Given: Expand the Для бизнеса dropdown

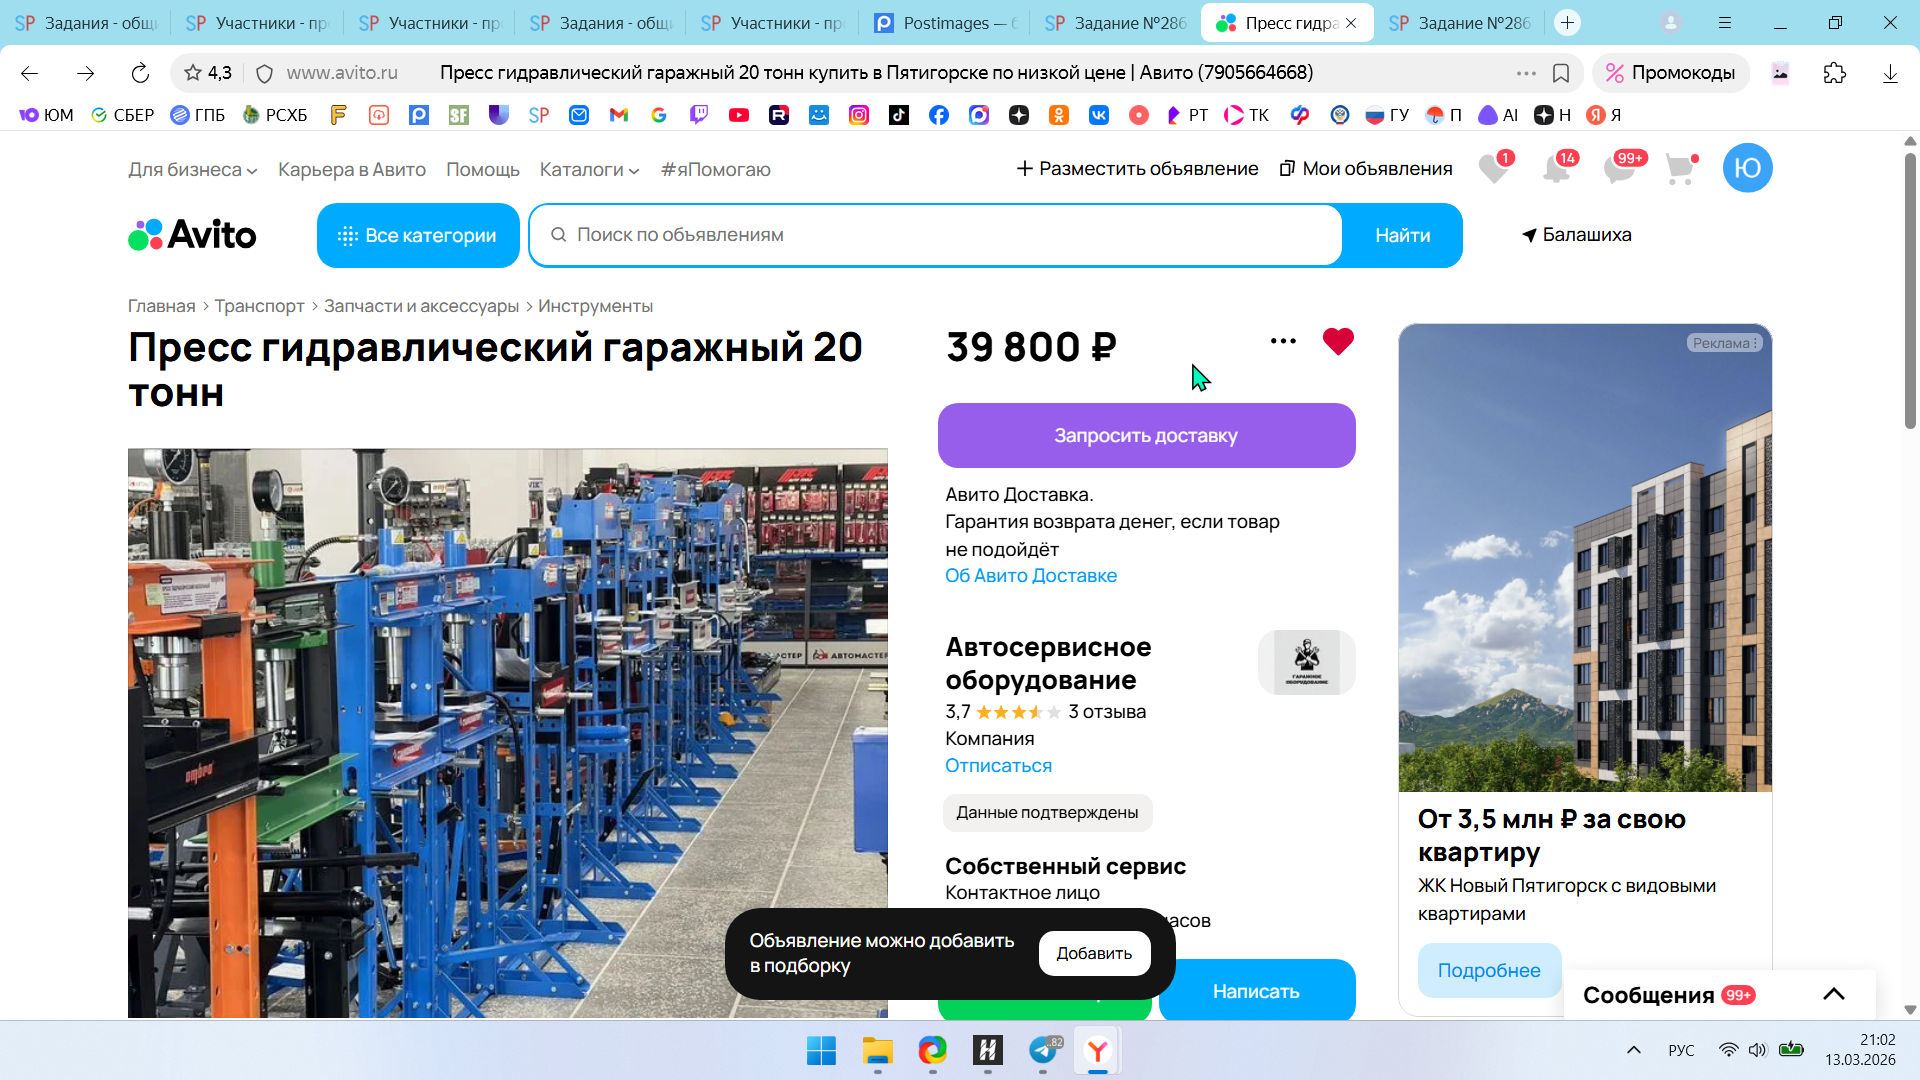Looking at the screenshot, I should tap(192, 170).
